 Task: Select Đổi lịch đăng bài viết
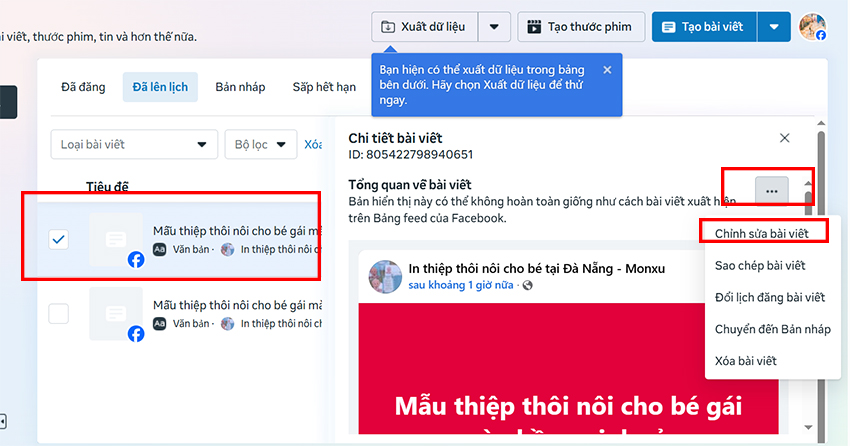click(770, 298)
